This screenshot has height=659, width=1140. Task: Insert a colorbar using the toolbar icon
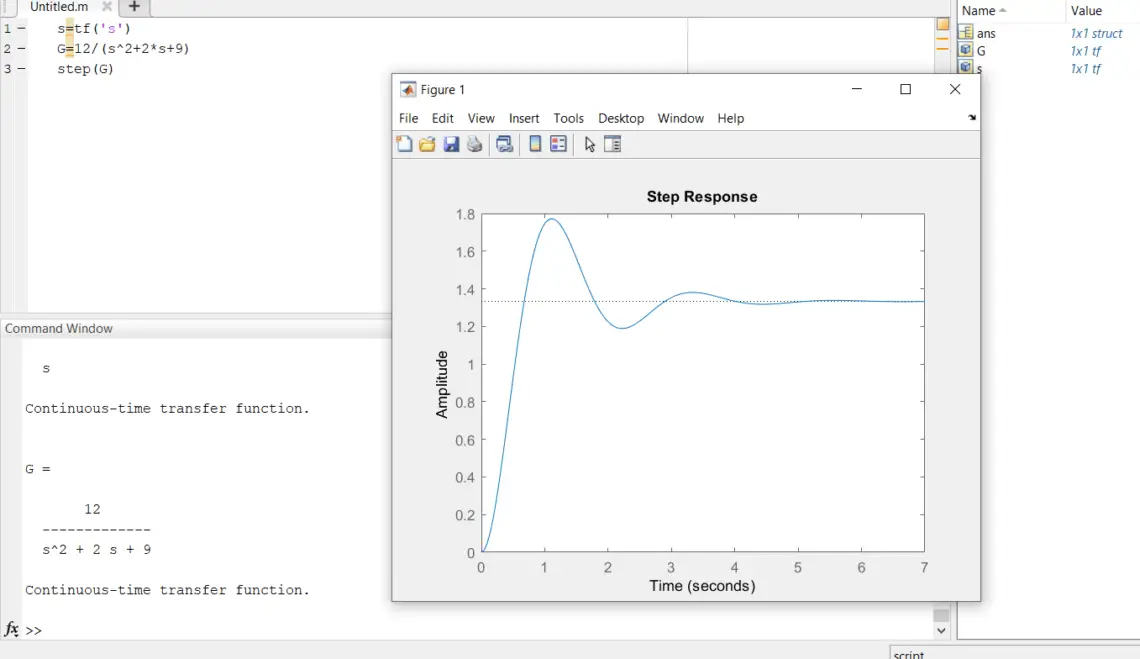click(535, 144)
